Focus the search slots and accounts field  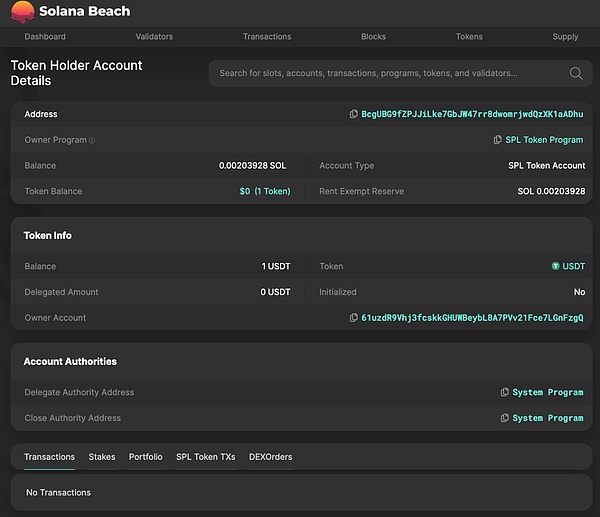click(385, 73)
